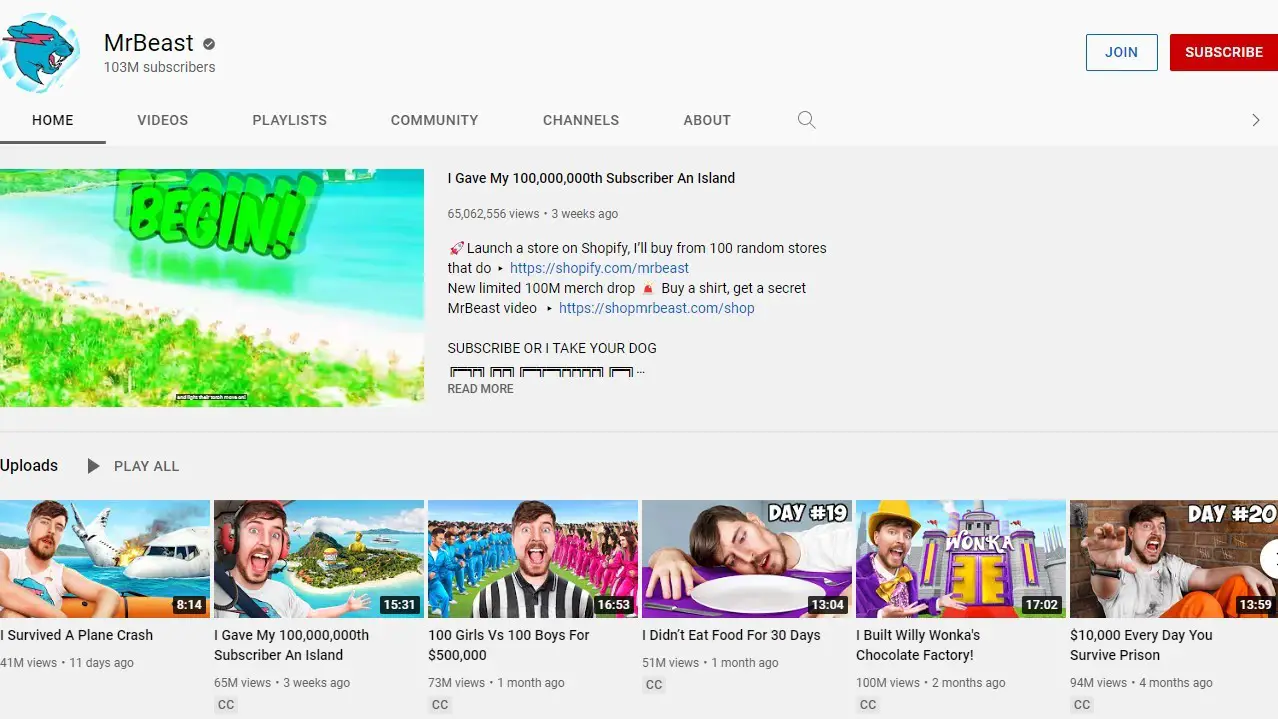Image resolution: width=1278 pixels, height=719 pixels.
Task: Click title "I Didn't Eat Food For 30 Days"
Action: pos(731,635)
